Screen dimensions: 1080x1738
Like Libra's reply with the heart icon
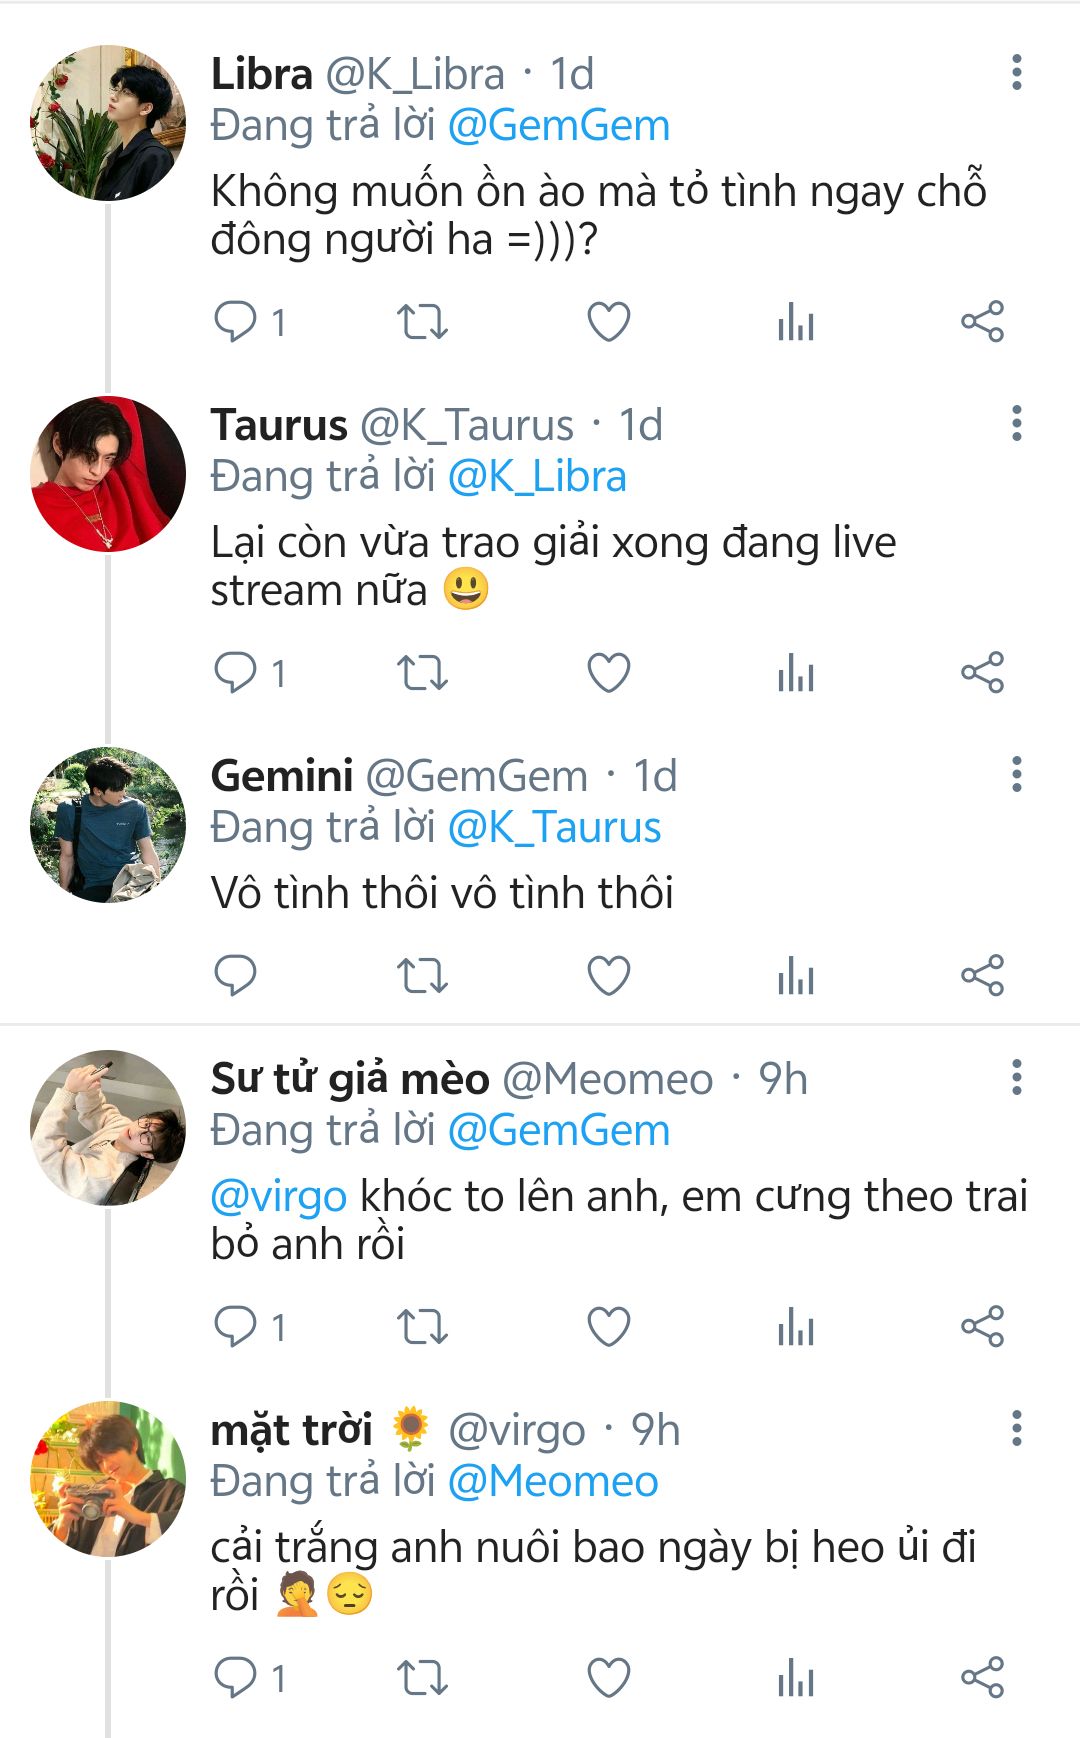(x=608, y=322)
